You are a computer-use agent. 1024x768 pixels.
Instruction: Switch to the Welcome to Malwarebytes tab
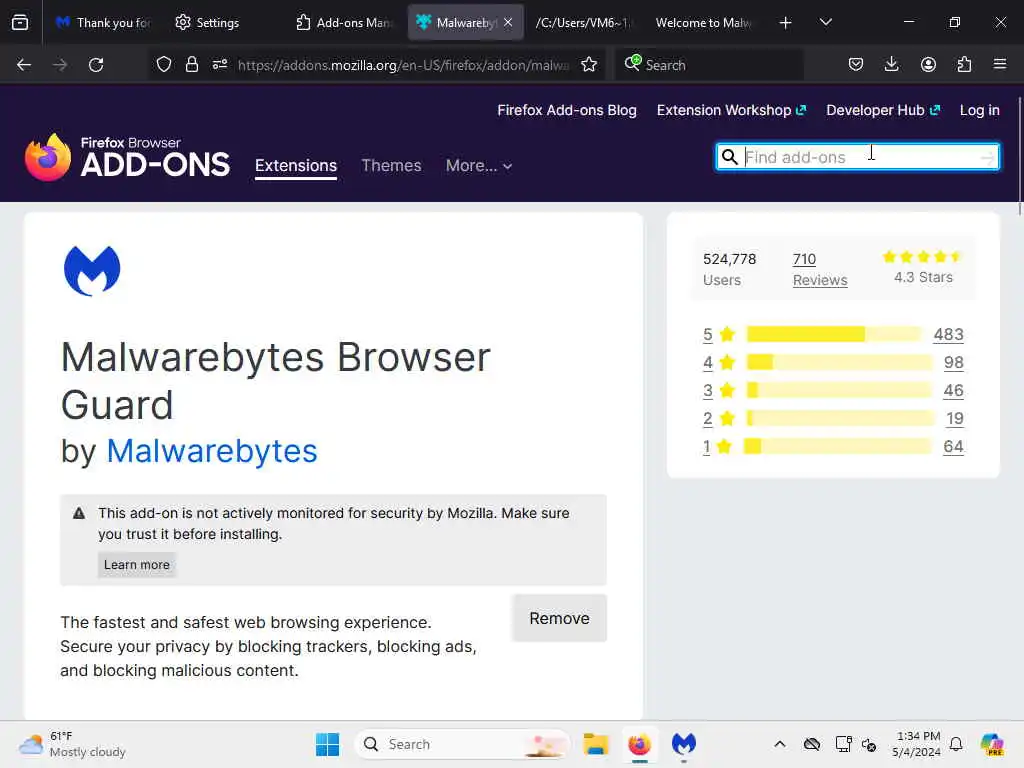click(704, 22)
